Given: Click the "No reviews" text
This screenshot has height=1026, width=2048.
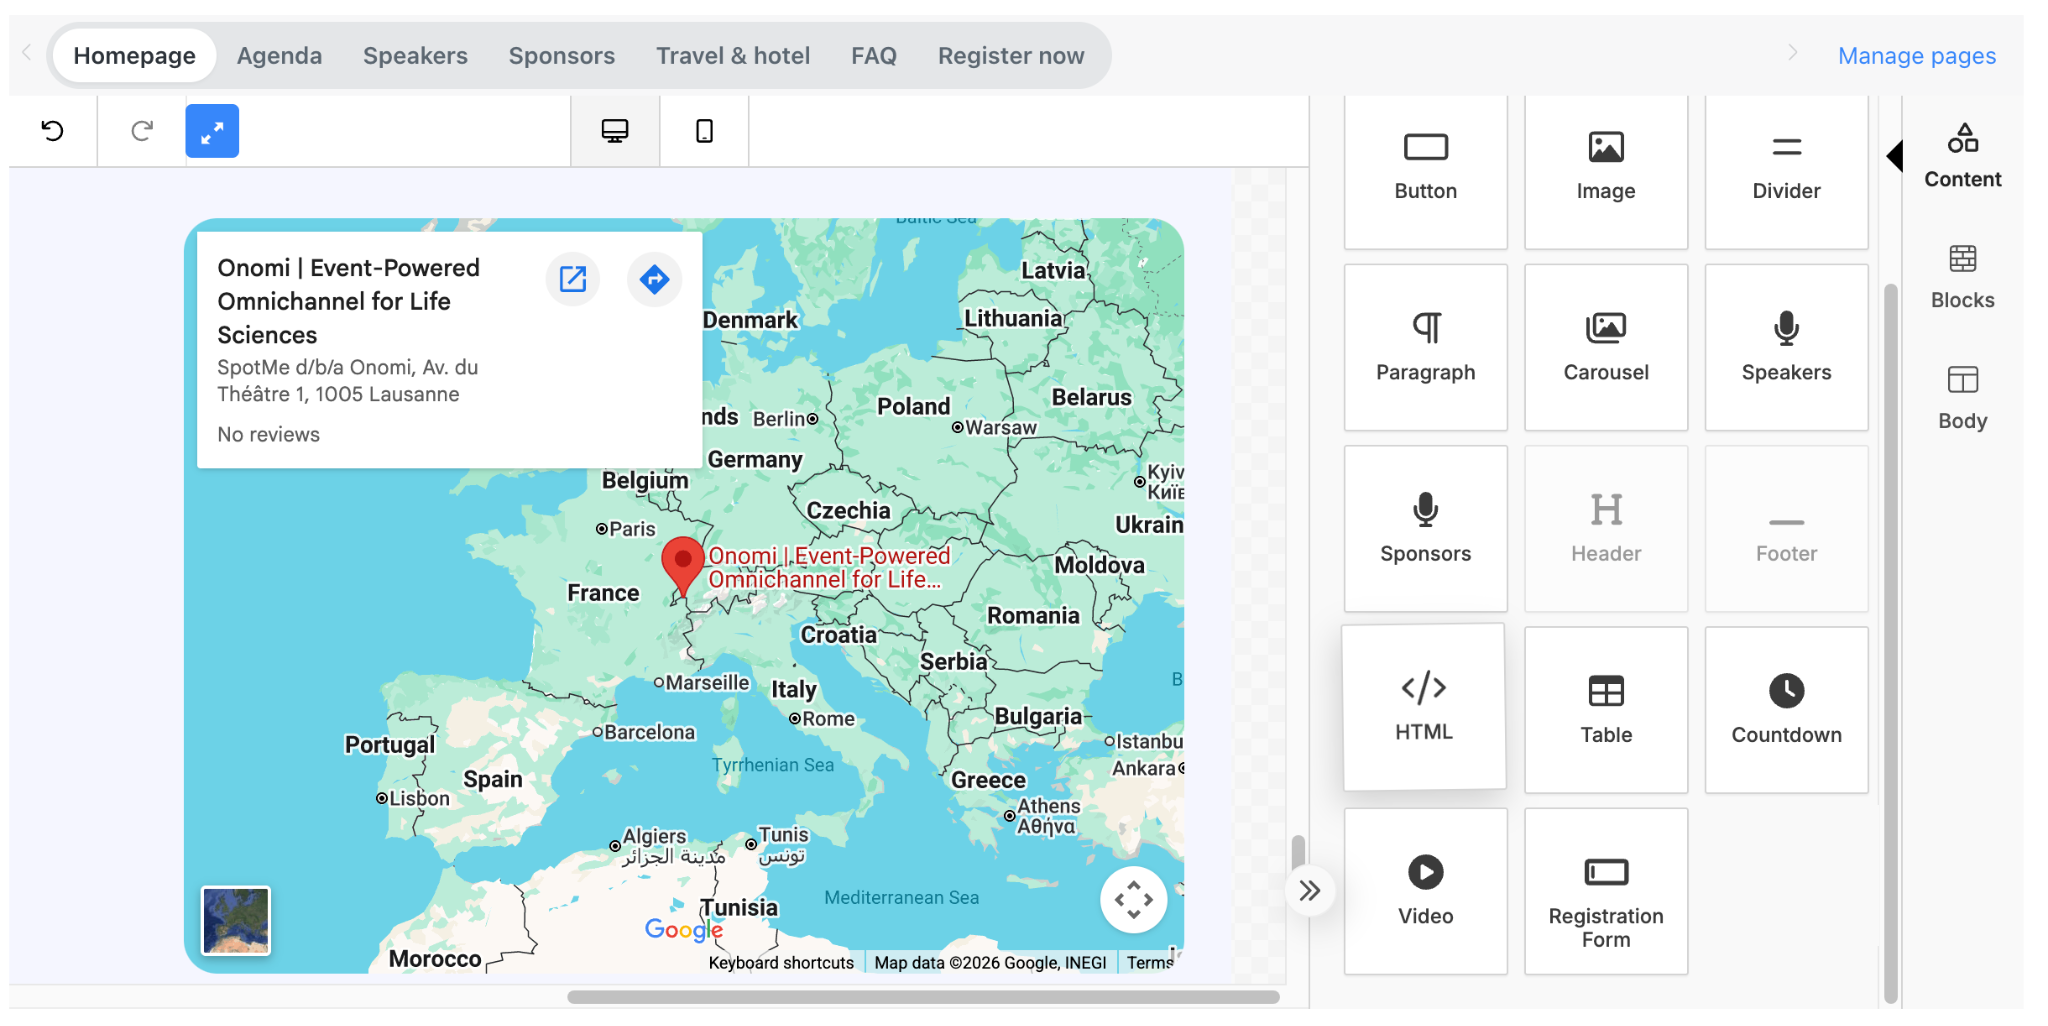Looking at the screenshot, I should pyautogui.click(x=268, y=435).
